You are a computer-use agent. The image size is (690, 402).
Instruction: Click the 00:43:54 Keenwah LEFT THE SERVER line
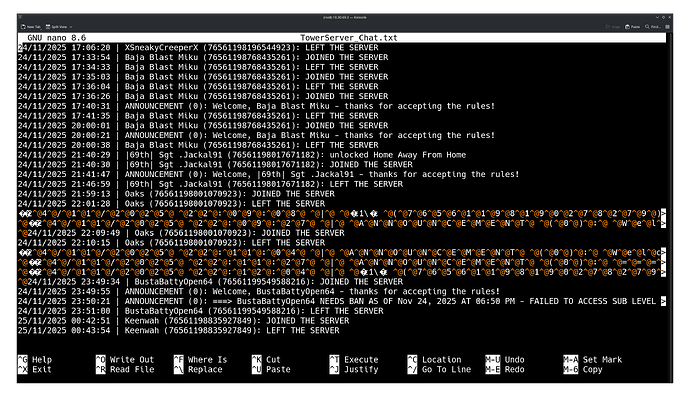[179, 330]
